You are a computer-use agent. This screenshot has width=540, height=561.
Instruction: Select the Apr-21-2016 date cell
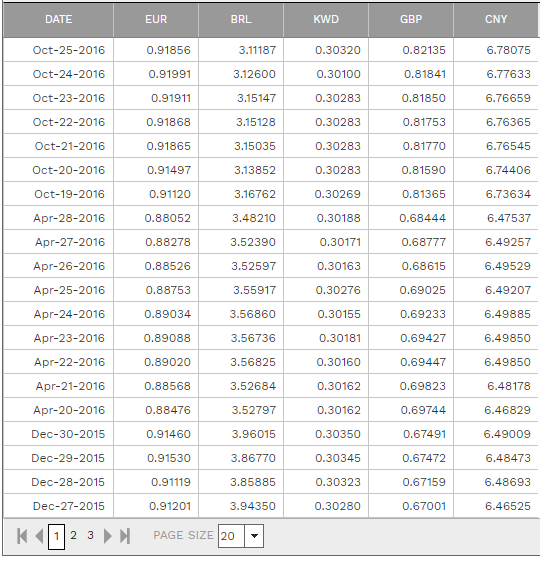[x=58, y=385]
